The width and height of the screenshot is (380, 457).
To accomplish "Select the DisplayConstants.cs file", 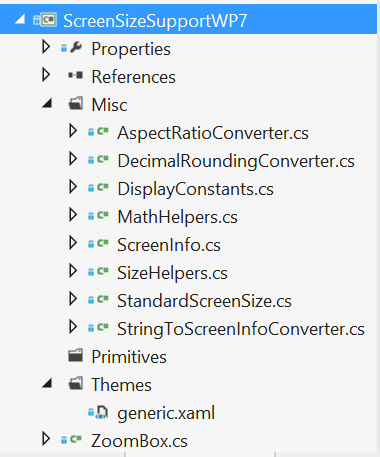I will [x=196, y=189].
